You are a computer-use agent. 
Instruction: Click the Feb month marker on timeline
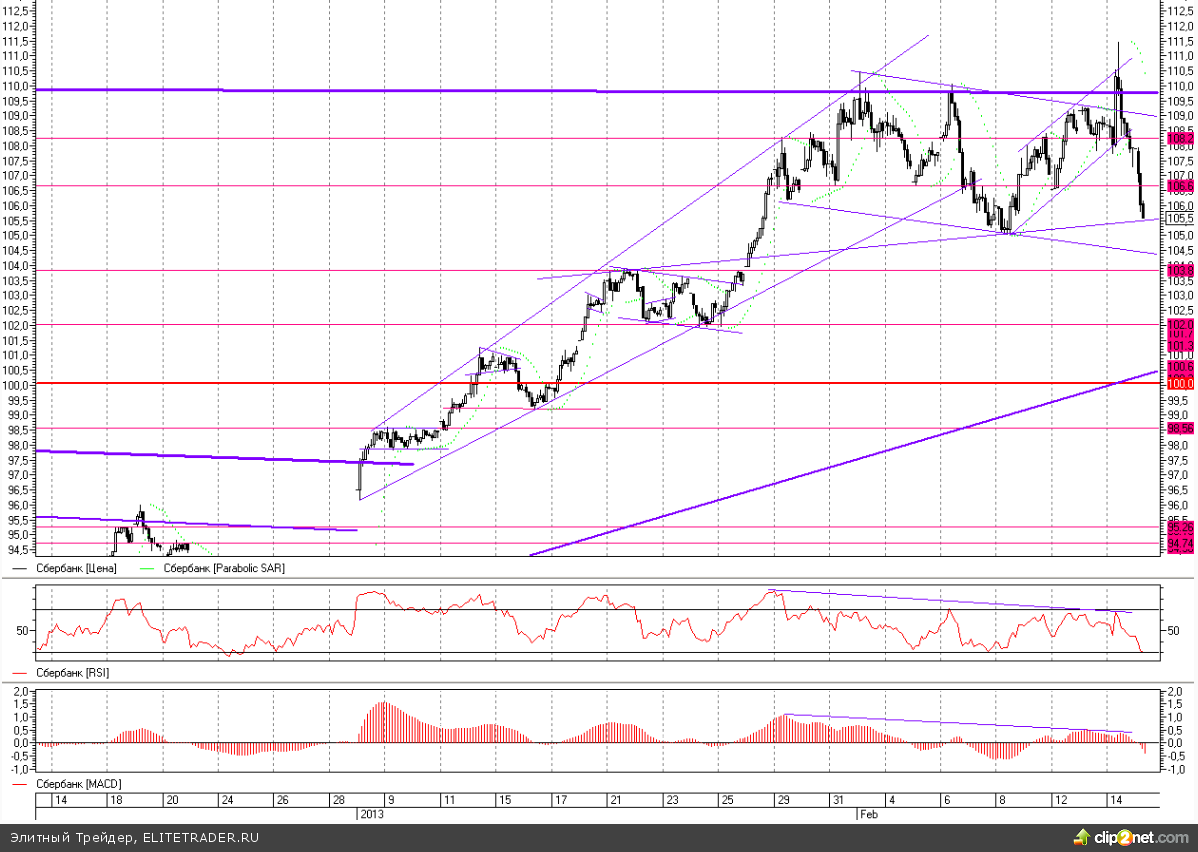point(867,814)
